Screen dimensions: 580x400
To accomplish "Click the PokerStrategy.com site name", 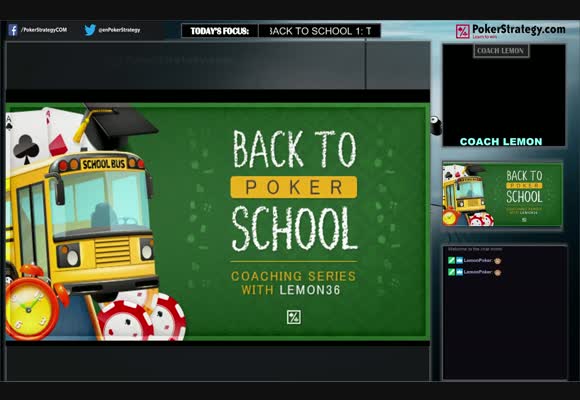I will coord(519,29).
